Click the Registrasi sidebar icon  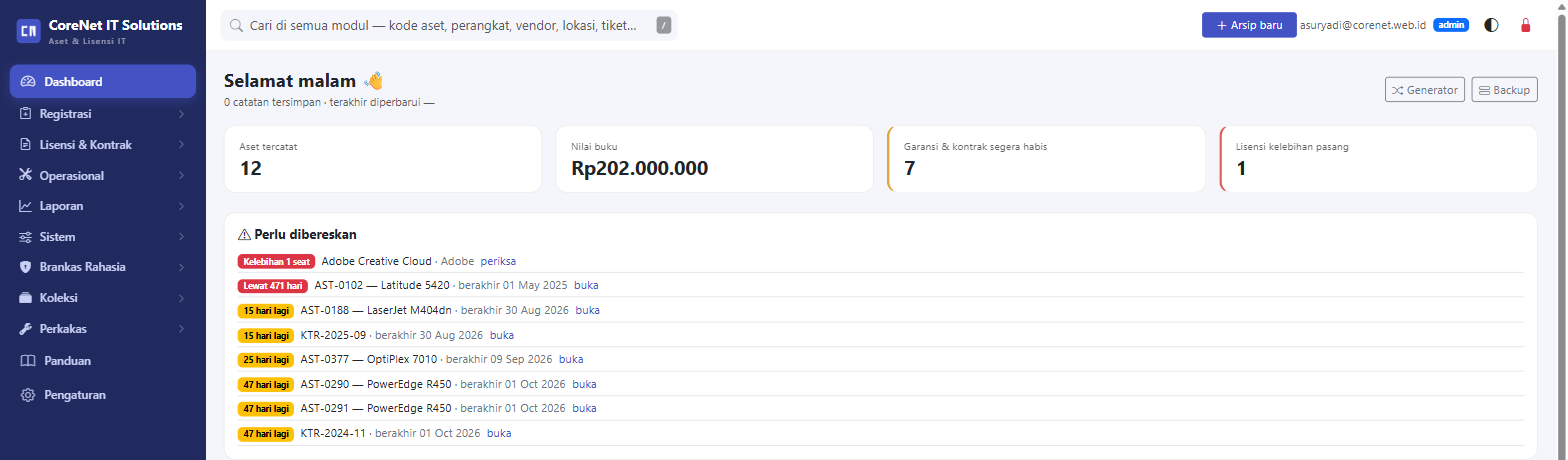pyautogui.click(x=26, y=114)
